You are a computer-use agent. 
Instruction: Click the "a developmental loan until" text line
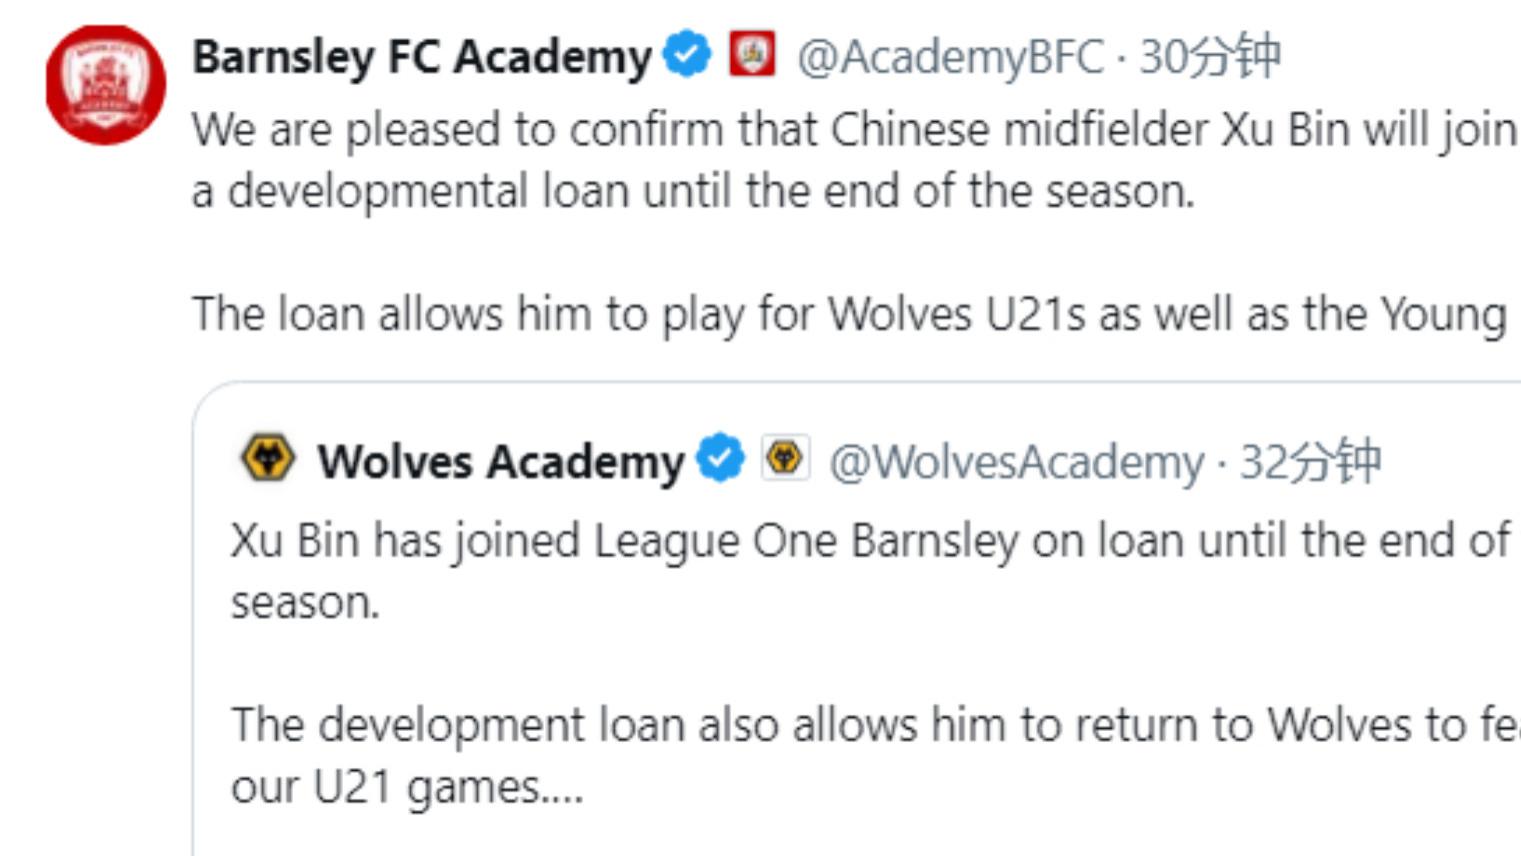tap(692, 191)
